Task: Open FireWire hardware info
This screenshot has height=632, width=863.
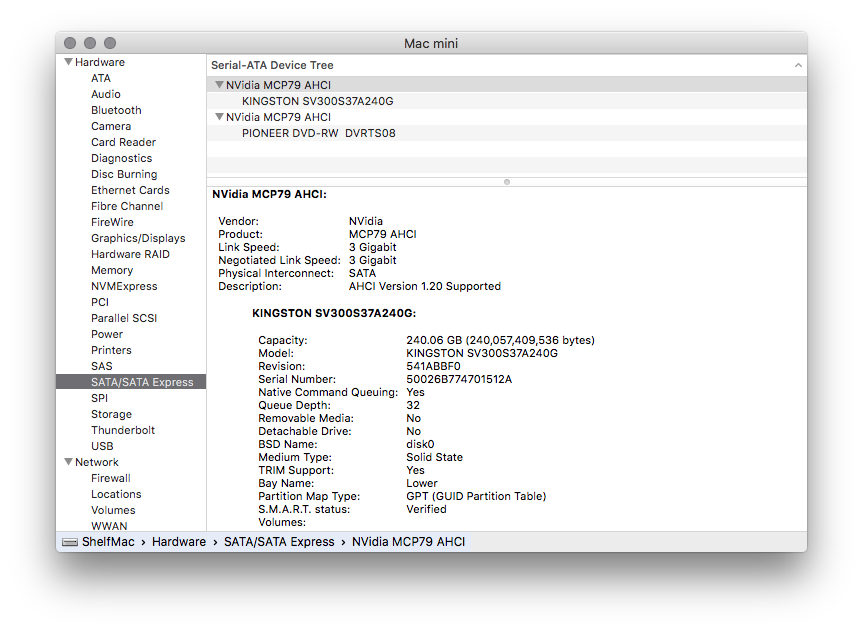Action: pos(112,222)
